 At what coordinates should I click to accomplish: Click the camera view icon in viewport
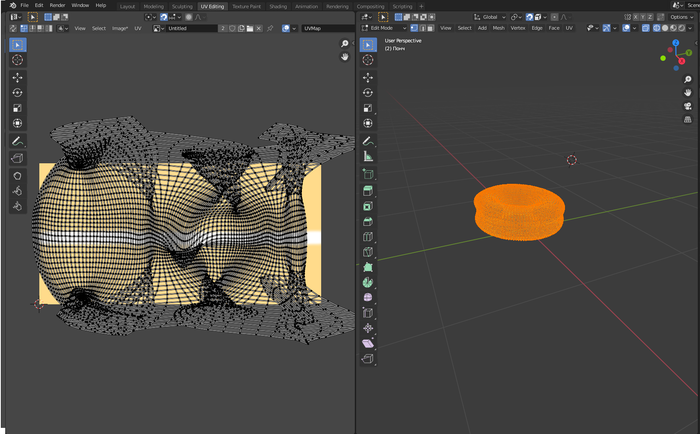pyautogui.click(x=688, y=106)
